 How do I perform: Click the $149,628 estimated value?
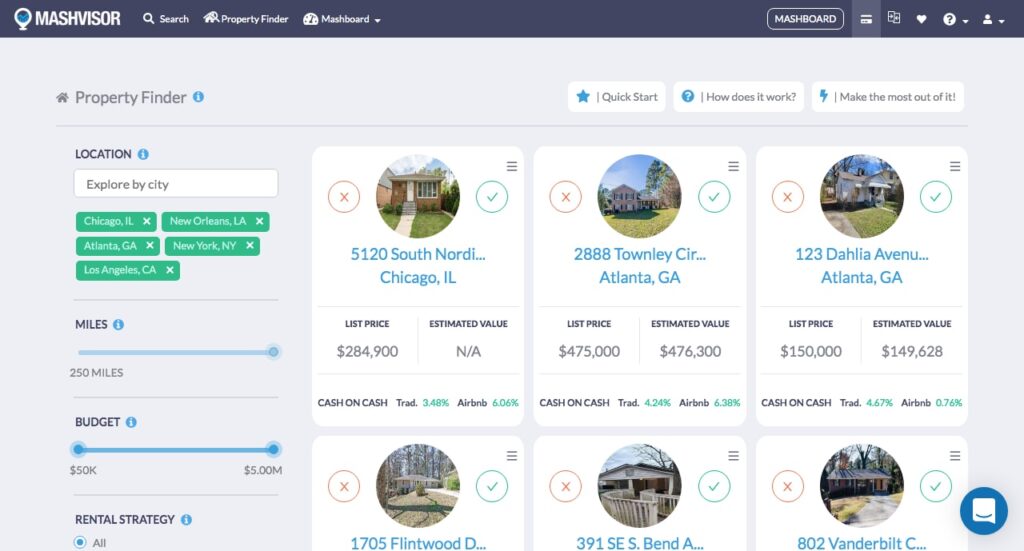click(912, 351)
